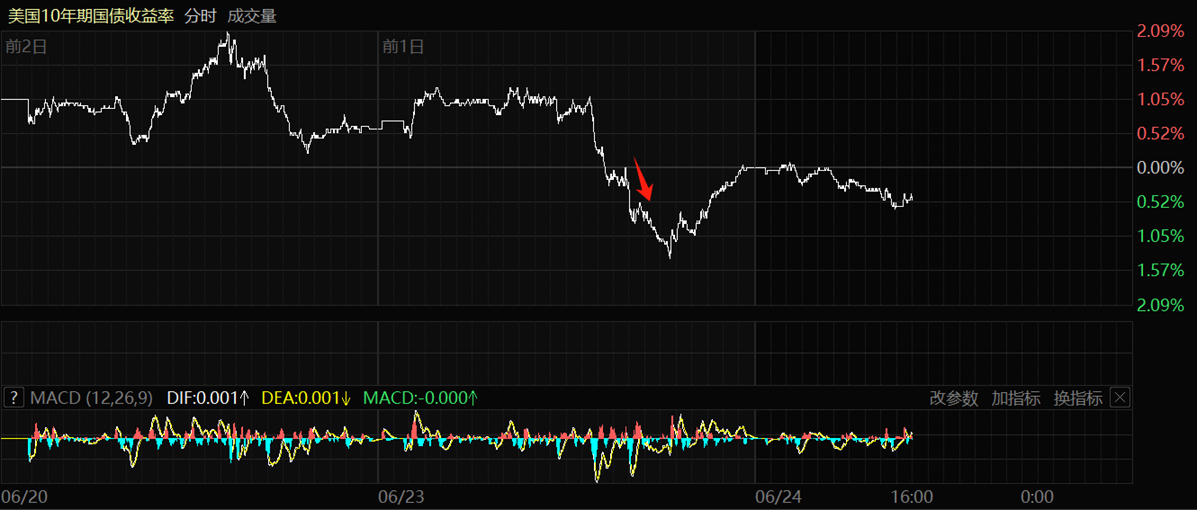The height and width of the screenshot is (510, 1197).
Task: Click the MACD (12,26,9) label
Action: coord(92,398)
